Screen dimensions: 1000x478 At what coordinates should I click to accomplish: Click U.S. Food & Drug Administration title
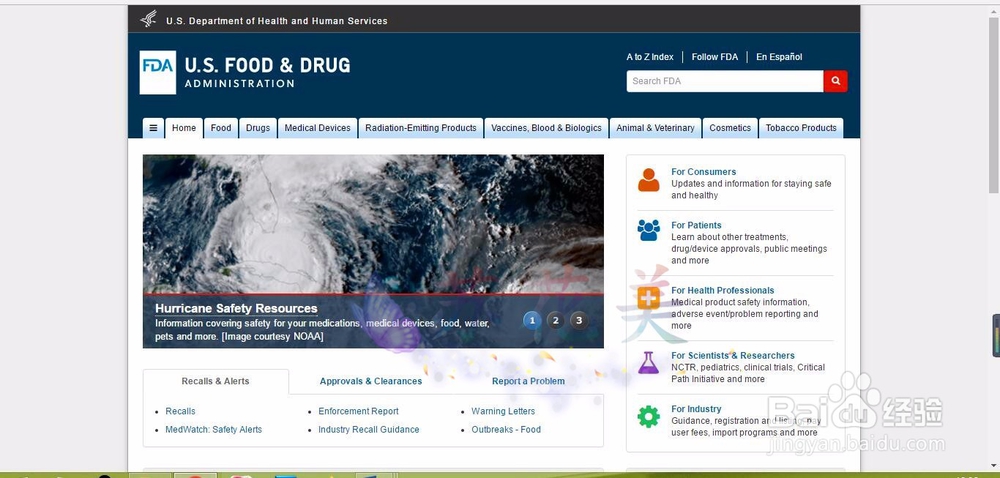(x=267, y=72)
